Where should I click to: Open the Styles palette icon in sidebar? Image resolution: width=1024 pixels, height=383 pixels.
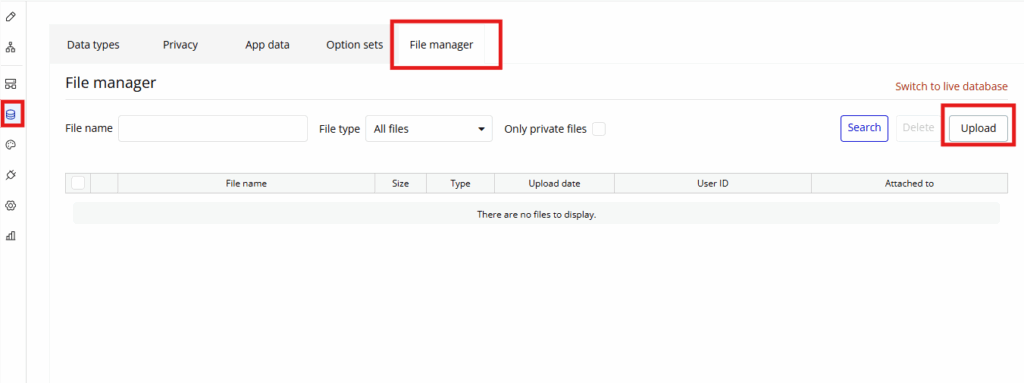pos(10,145)
